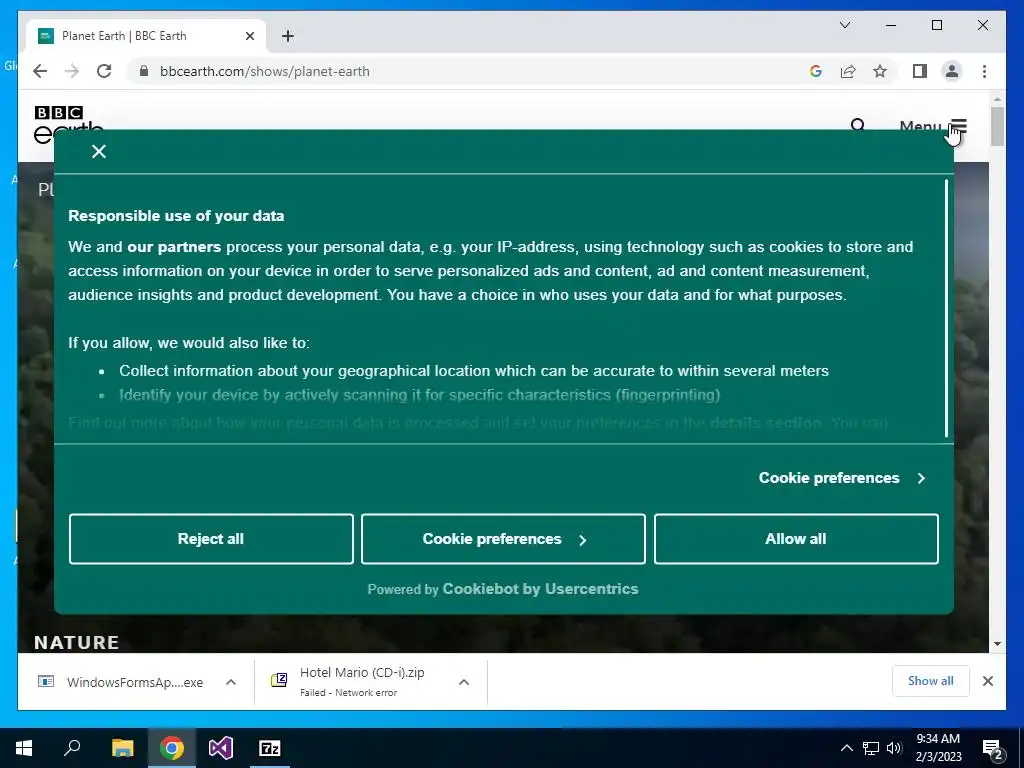
Task: Open 7-Zip from the taskbar
Action: point(270,748)
